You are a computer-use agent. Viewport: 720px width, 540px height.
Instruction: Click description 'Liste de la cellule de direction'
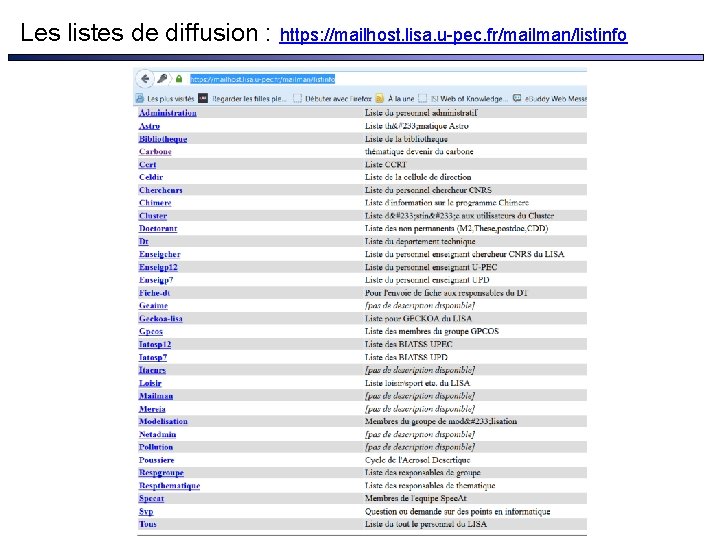(x=418, y=177)
